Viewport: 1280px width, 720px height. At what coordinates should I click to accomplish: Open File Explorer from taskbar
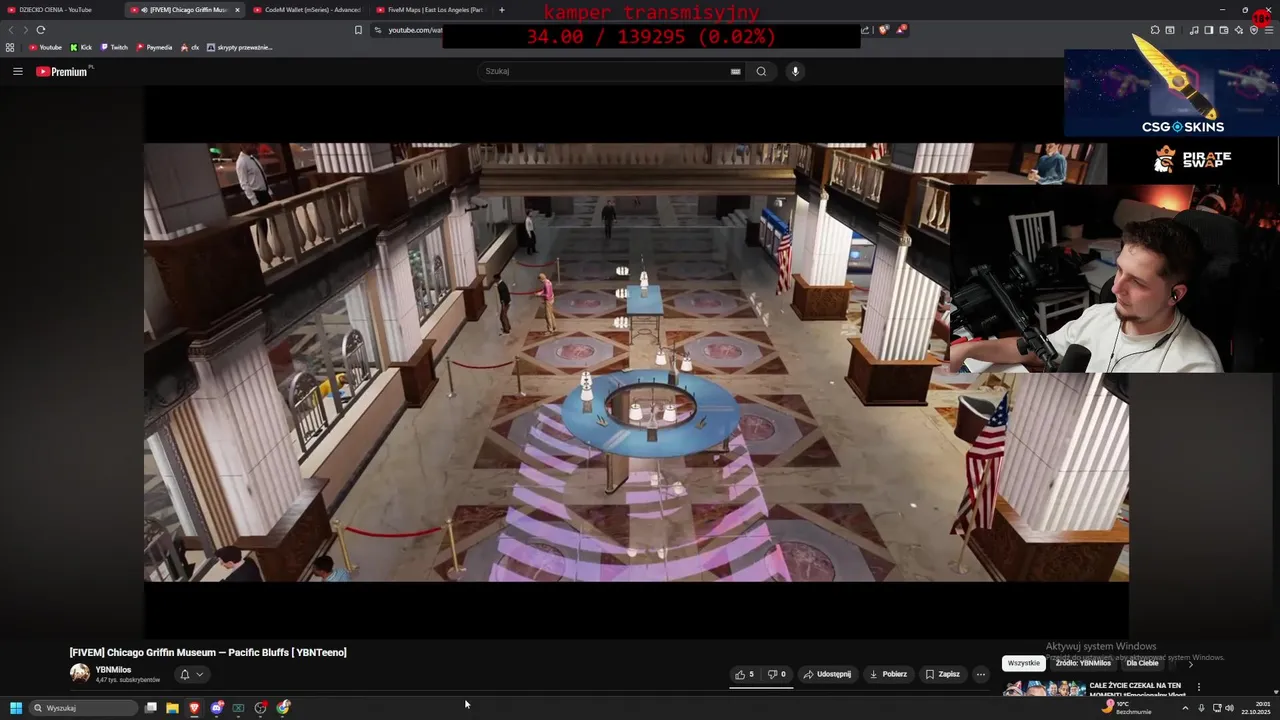(x=172, y=708)
